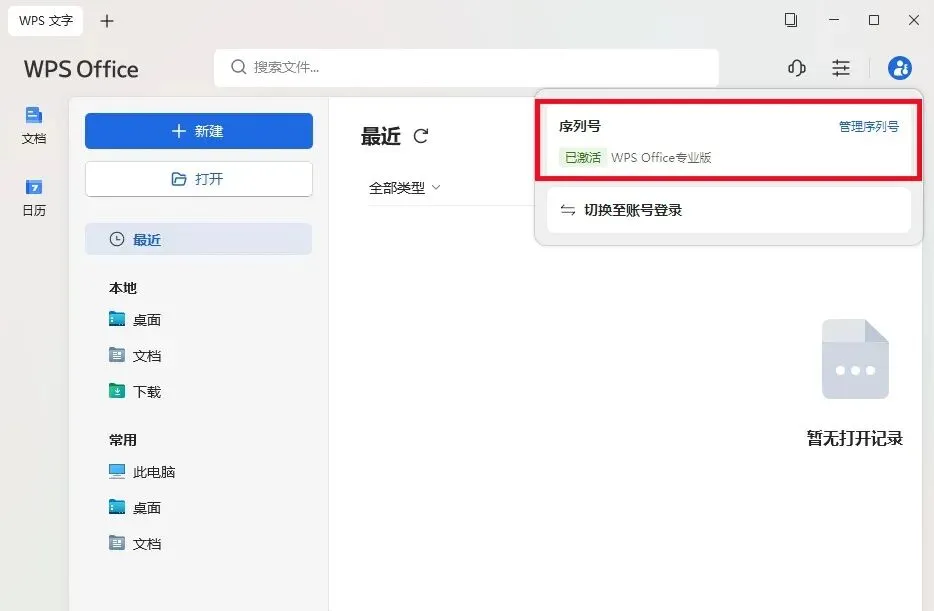Click the WPS Office logo title
The image size is (934, 611).
(x=81, y=69)
